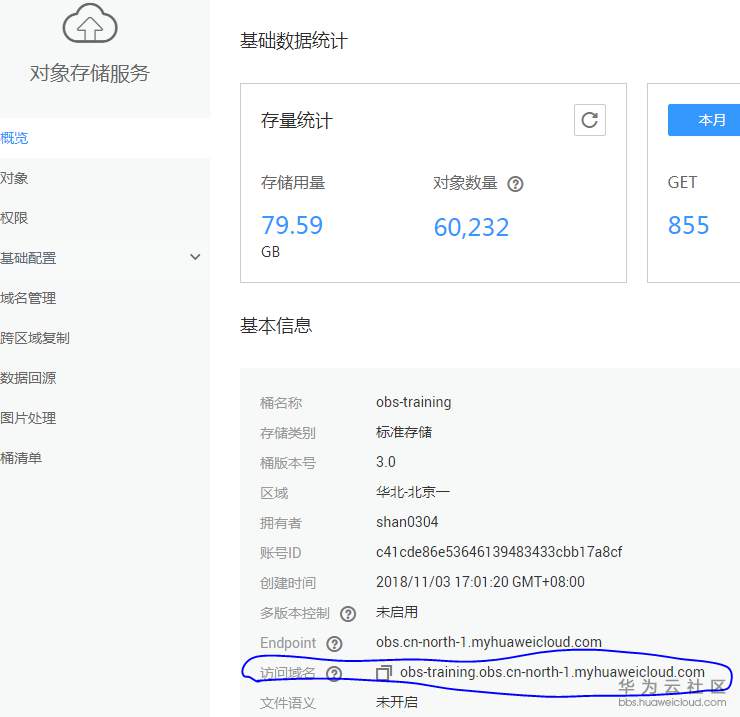Click the 基础数据统计 heading
This screenshot has height=717, width=740.
coord(294,41)
